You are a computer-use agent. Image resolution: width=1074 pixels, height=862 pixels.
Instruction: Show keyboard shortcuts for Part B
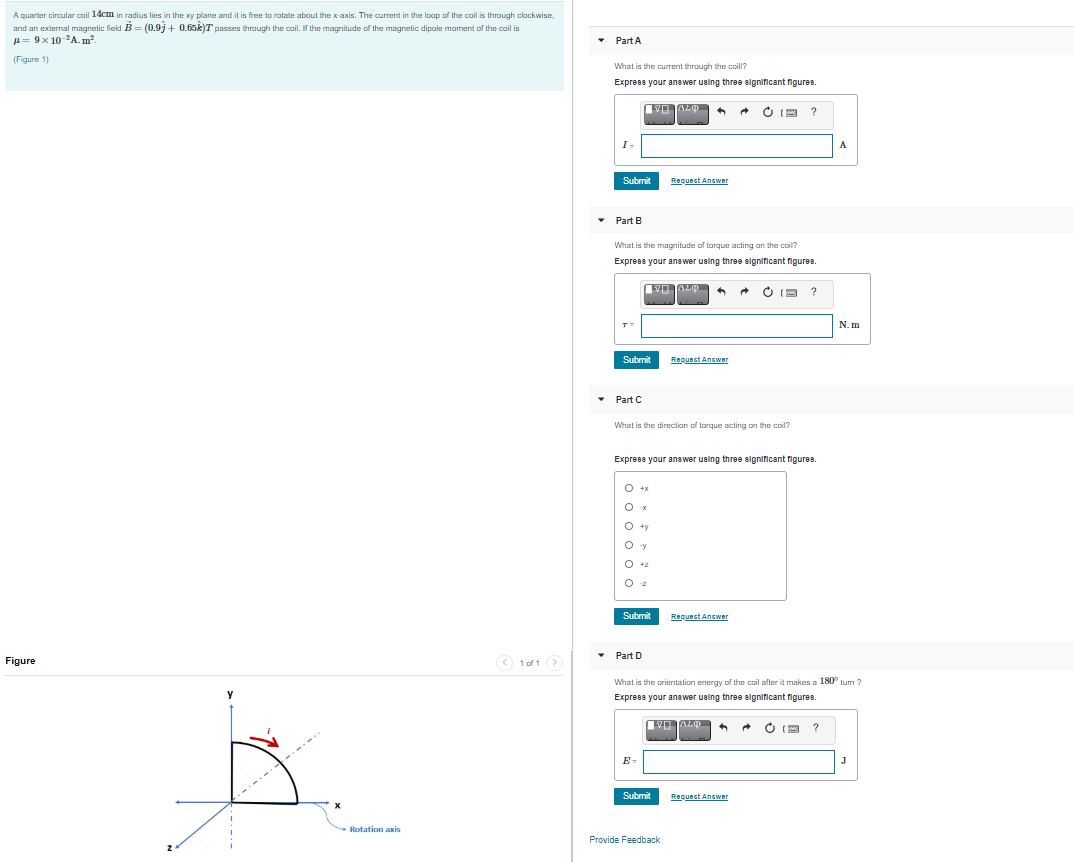tap(789, 293)
